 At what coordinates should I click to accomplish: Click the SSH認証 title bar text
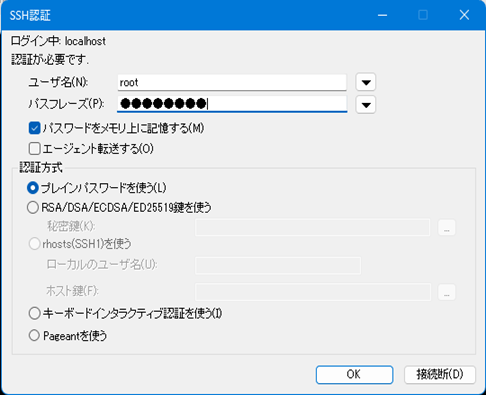(30, 16)
